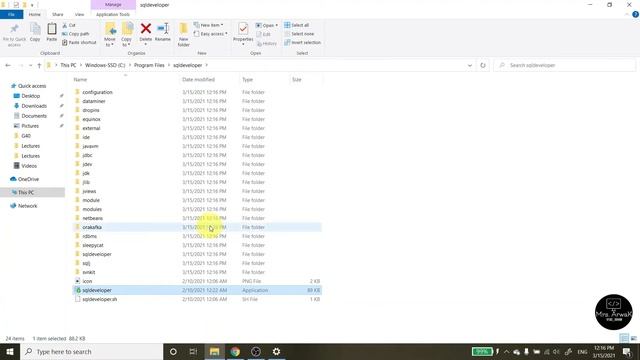The height and width of the screenshot is (360, 640).
Task: Switch to the View ribbon tab
Action: pos(80,14)
